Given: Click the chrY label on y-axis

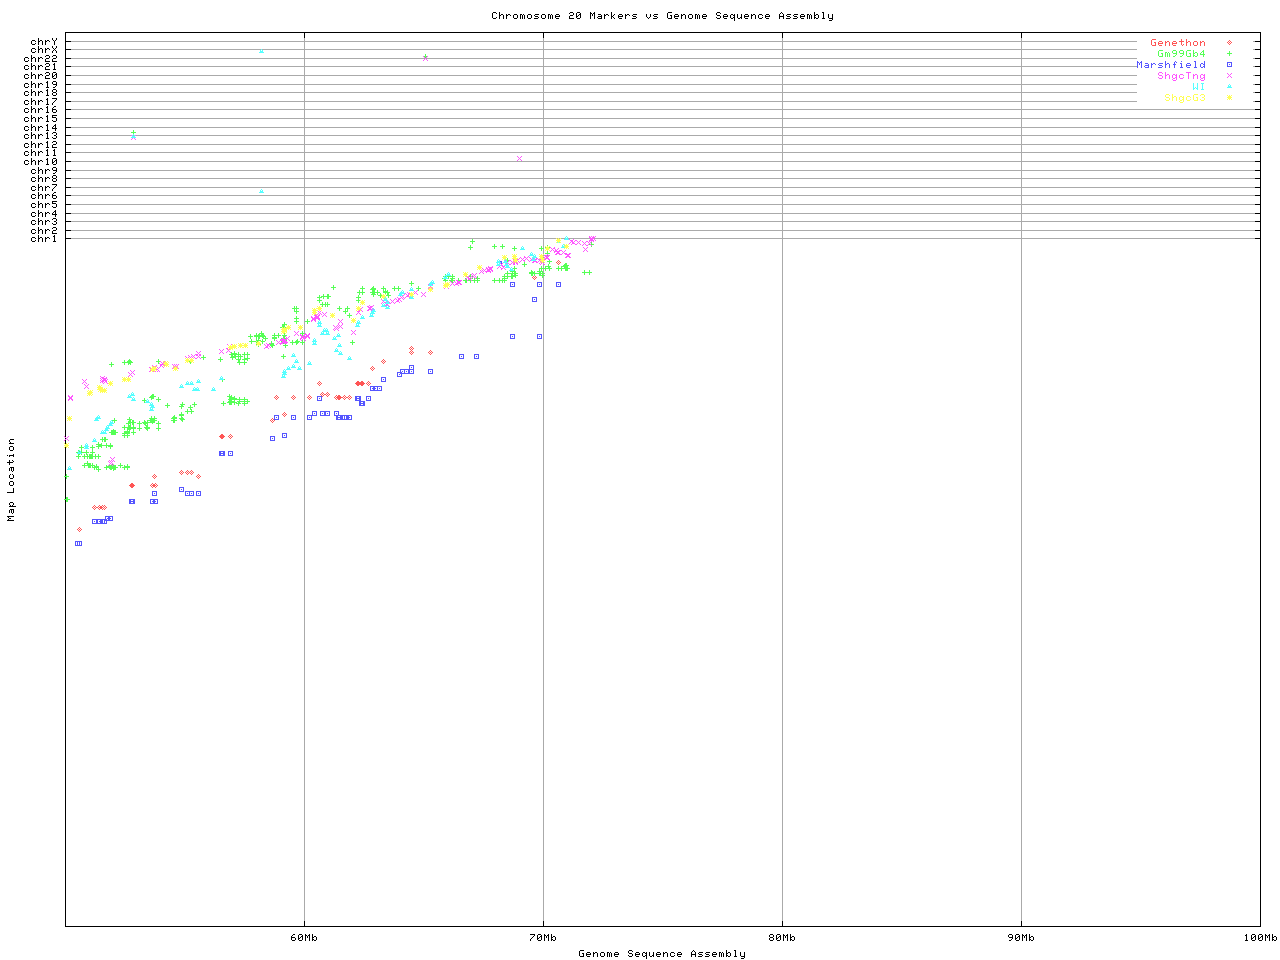Looking at the screenshot, I should pyautogui.click(x=44, y=41).
